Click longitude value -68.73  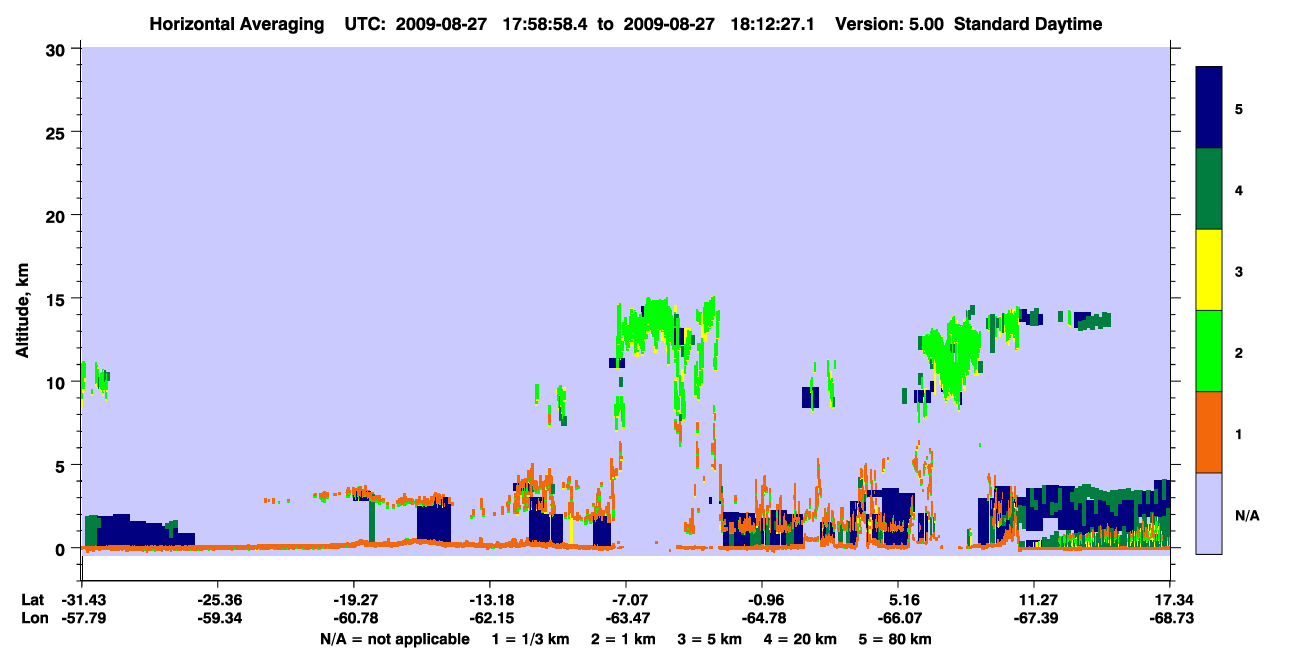click(x=1170, y=619)
